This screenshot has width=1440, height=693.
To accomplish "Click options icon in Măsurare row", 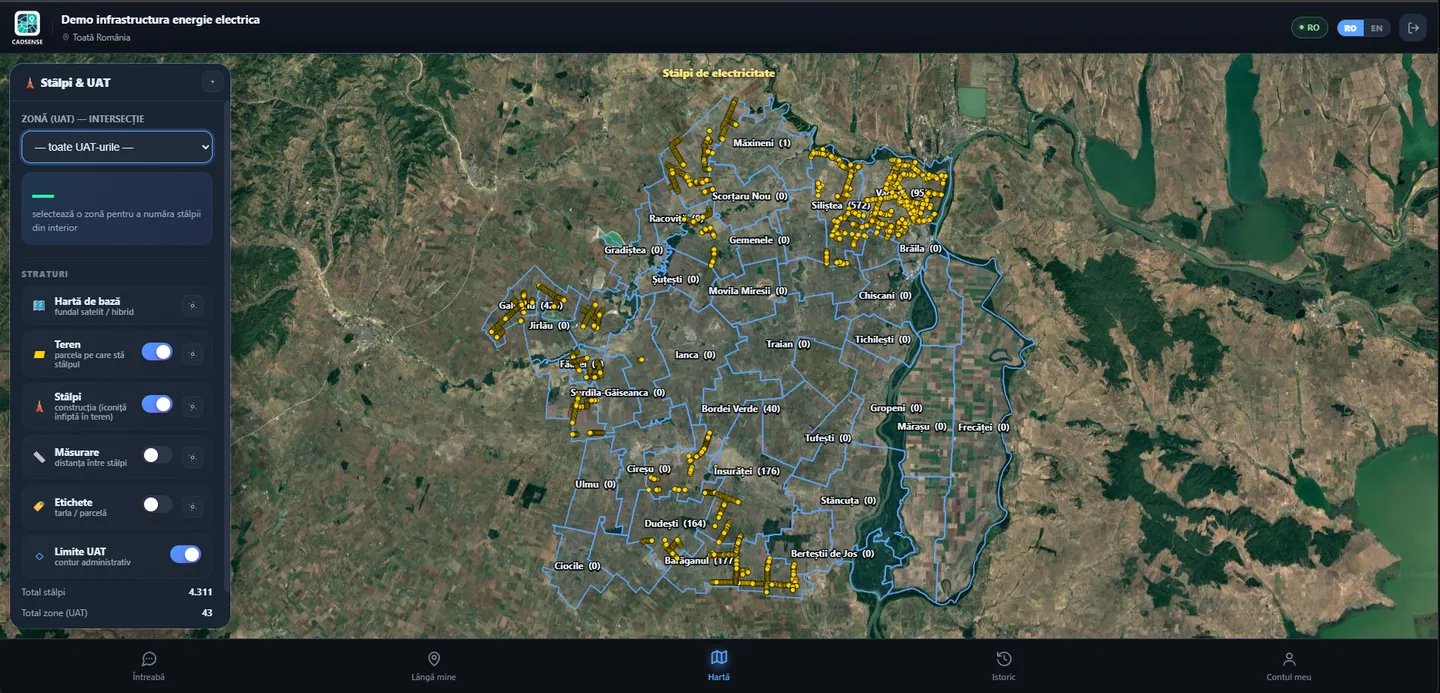I will tap(192, 456).
